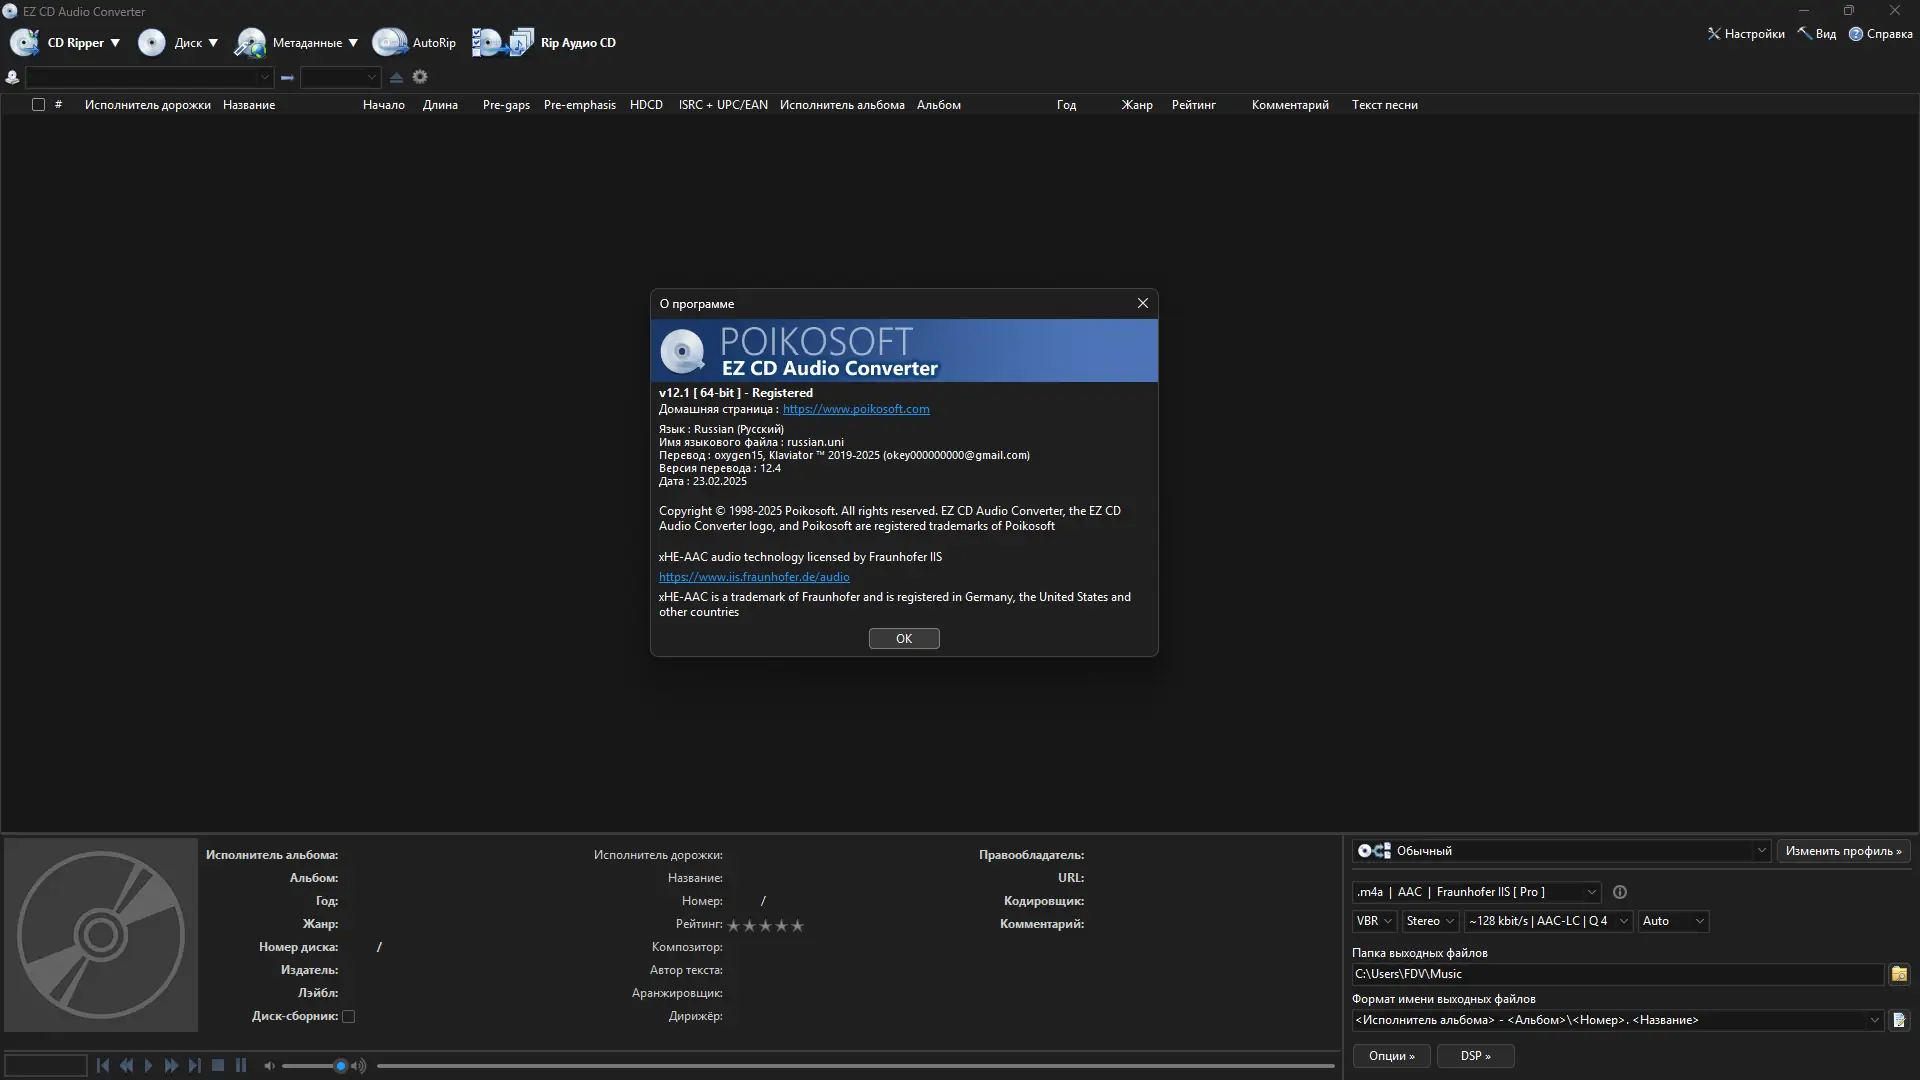Click the browse output folder icon
The width and height of the screenshot is (1920, 1080).
click(1899, 974)
